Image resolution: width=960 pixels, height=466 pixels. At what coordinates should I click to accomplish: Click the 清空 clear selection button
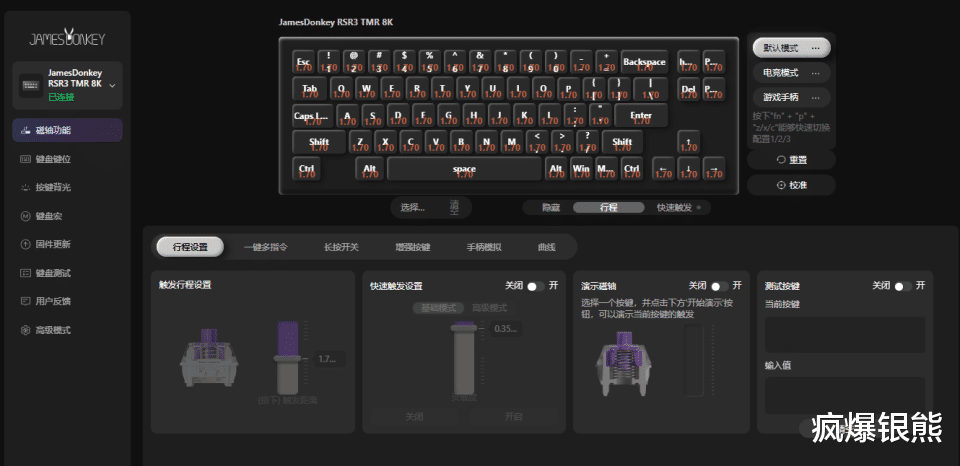point(454,207)
